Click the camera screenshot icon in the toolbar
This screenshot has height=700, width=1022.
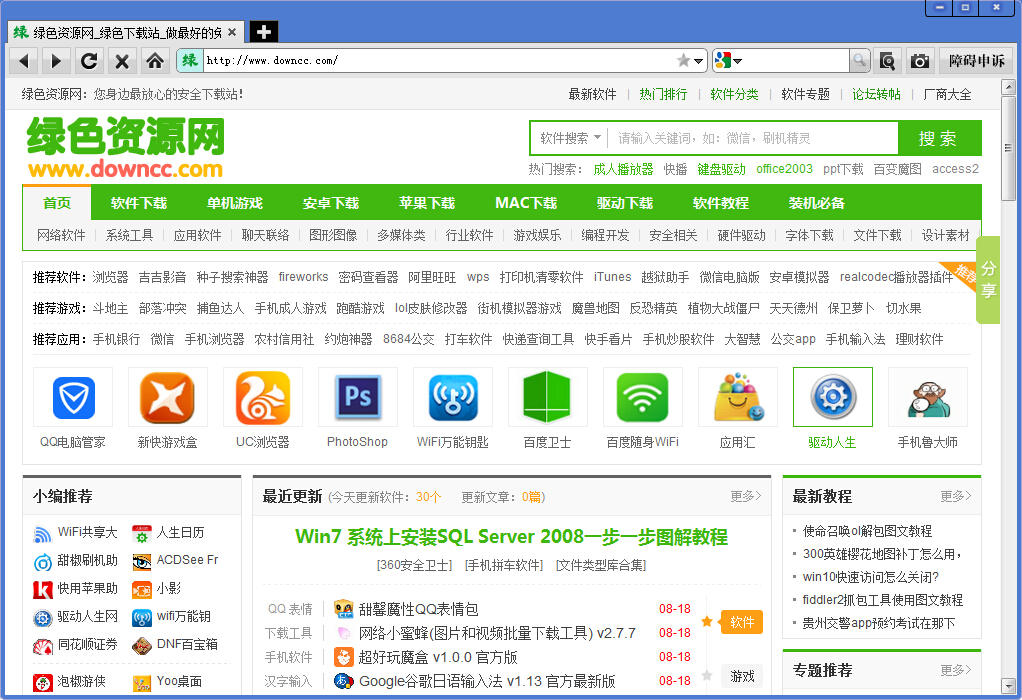pyautogui.click(x=919, y=60)
